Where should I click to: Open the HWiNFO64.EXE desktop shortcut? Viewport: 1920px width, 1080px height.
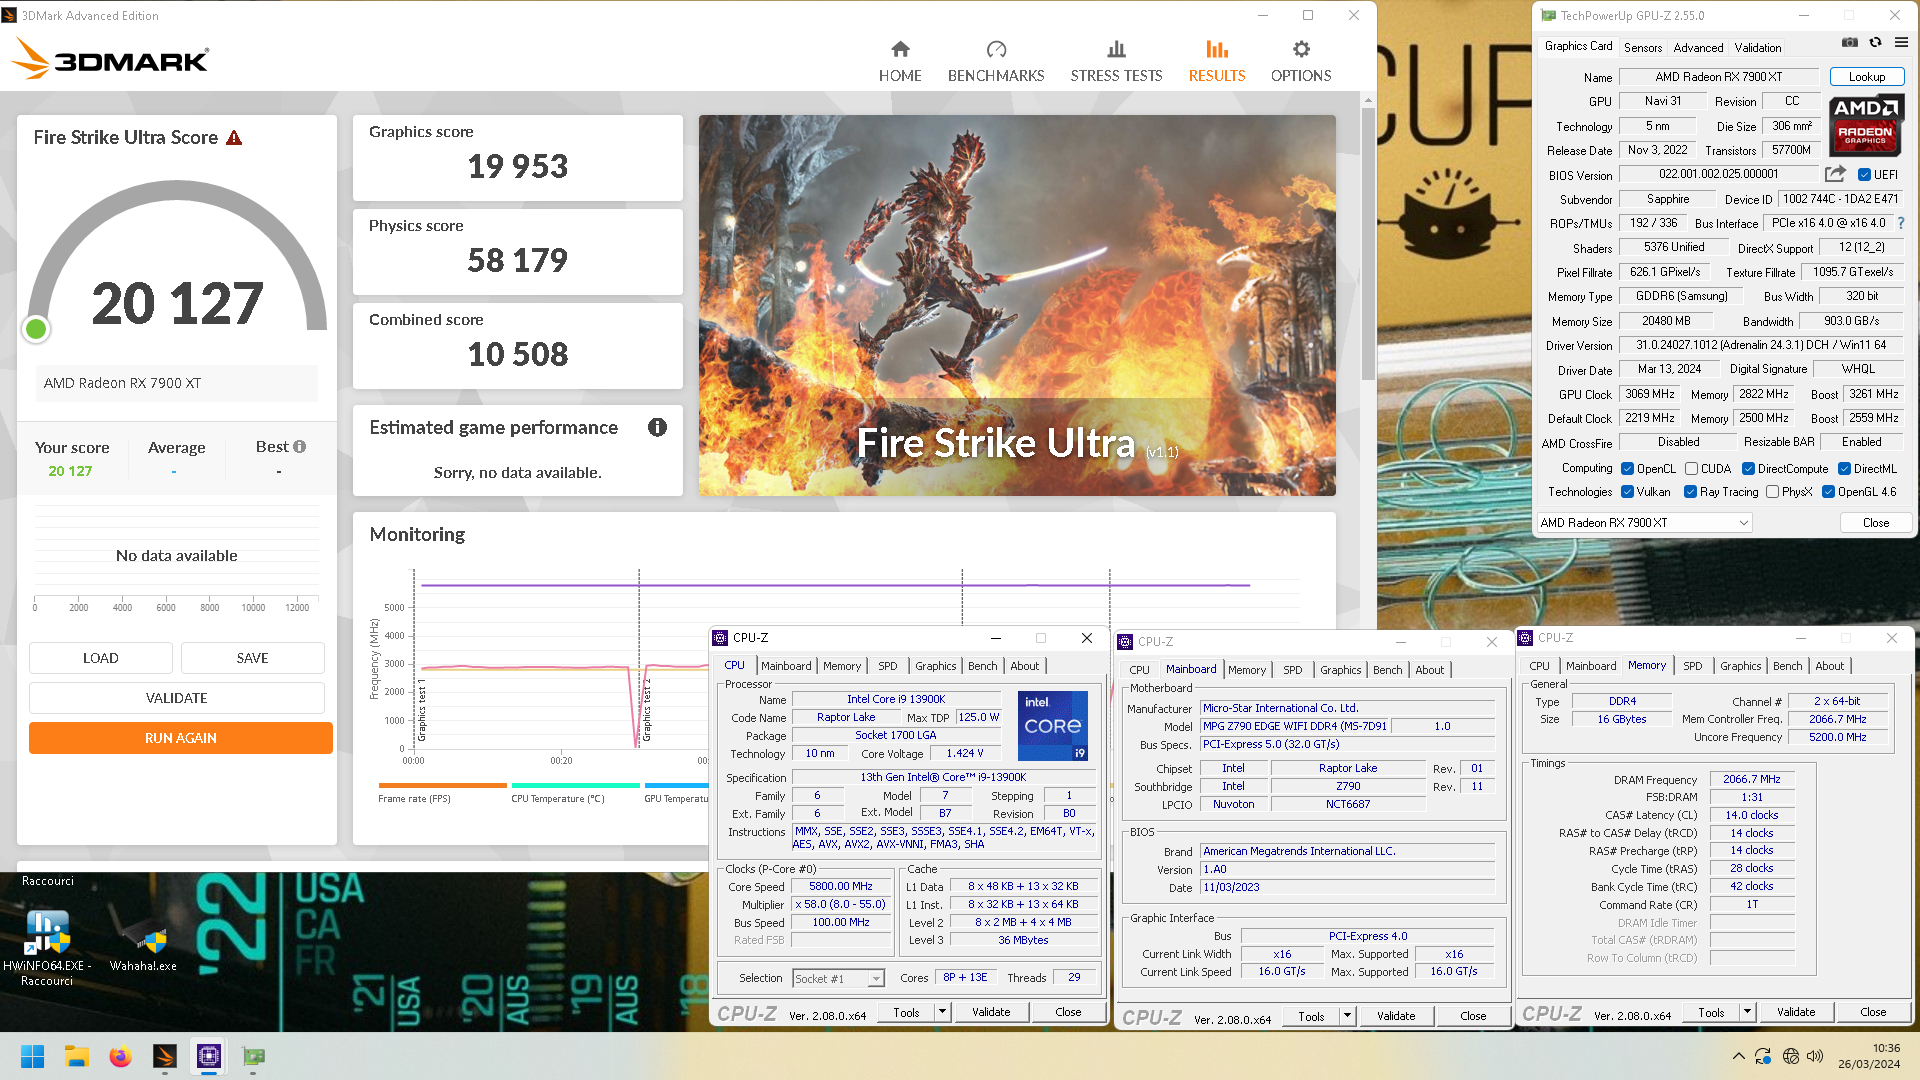click(x=47, y=948)
